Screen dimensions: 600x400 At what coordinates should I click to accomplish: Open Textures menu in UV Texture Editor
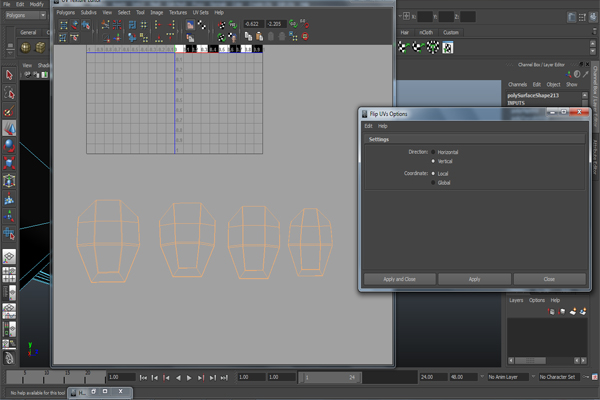[178, 13]
